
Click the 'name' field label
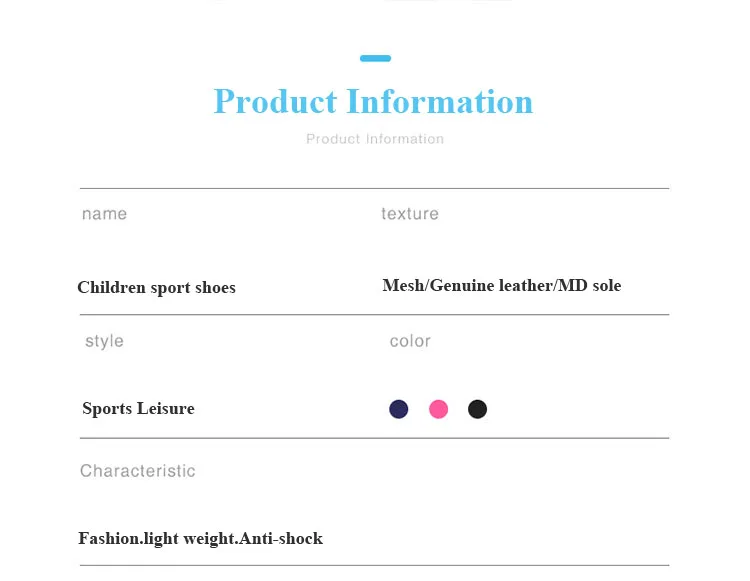[104, 214]
